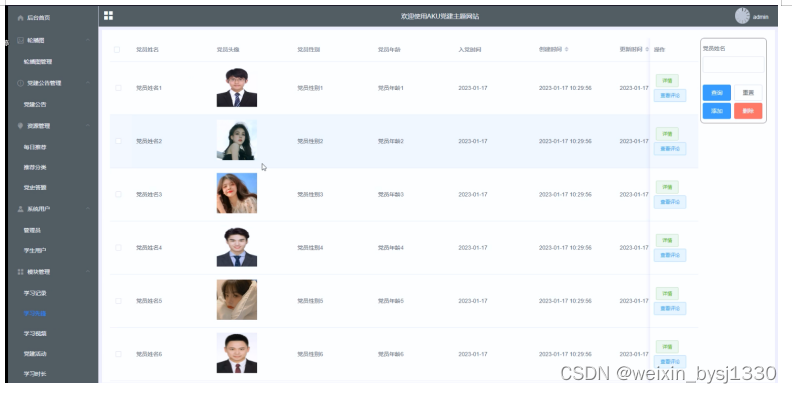Check the box for row 党员姓名6

pyautogui.click(x=118, y=354)
